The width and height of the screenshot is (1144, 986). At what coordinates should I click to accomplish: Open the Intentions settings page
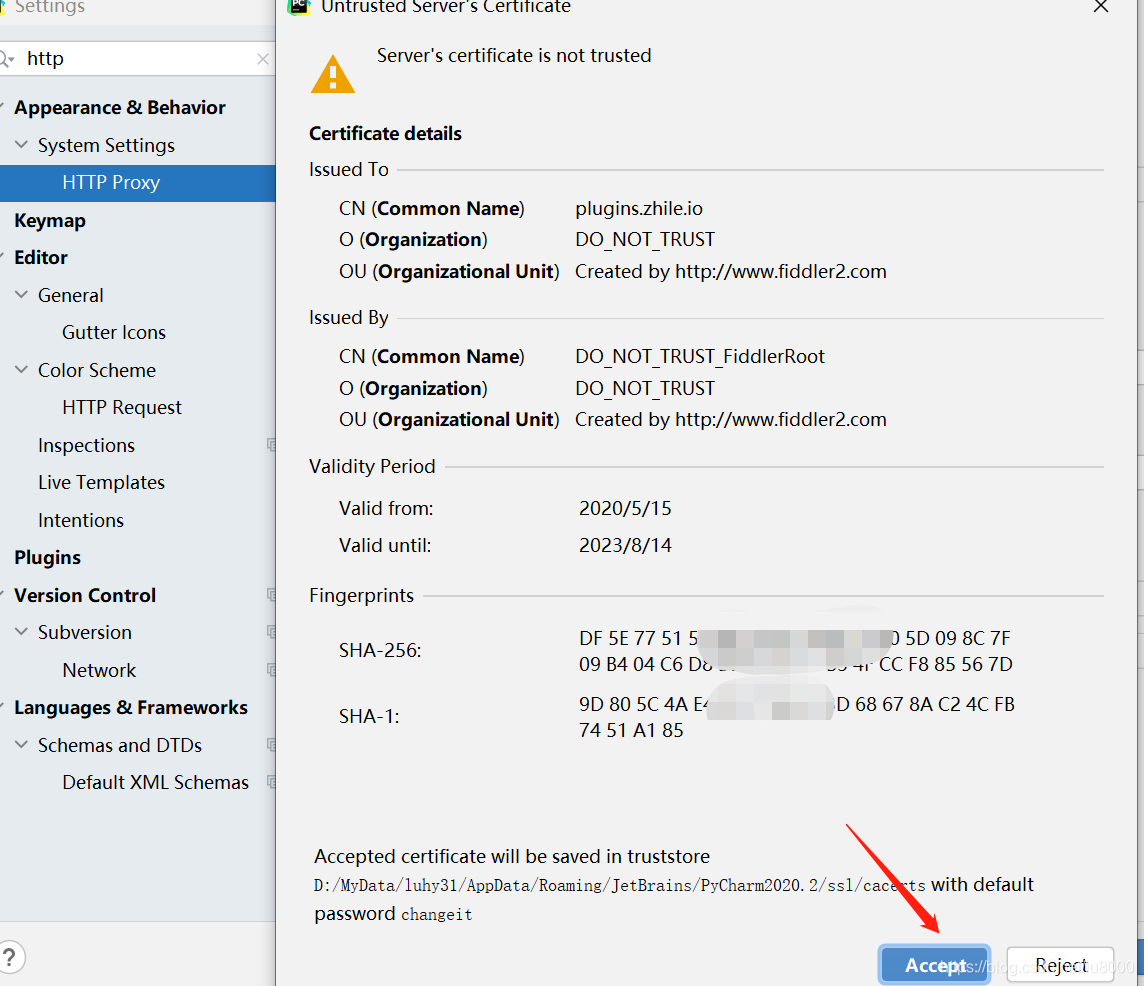coord(81,520)
